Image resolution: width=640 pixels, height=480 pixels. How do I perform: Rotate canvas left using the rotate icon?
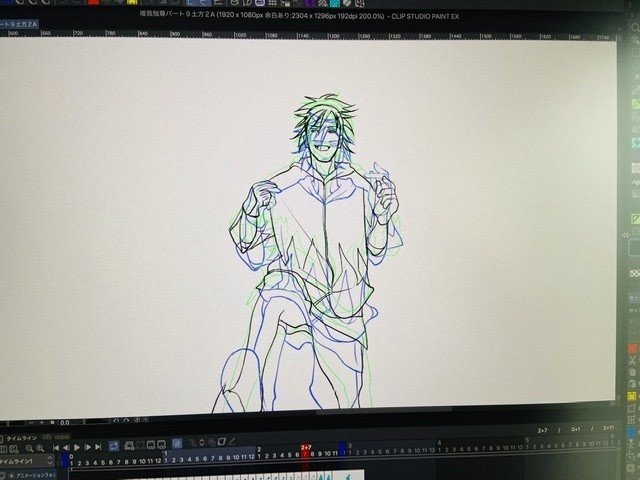pyautogui.click(x=116, y=420)
